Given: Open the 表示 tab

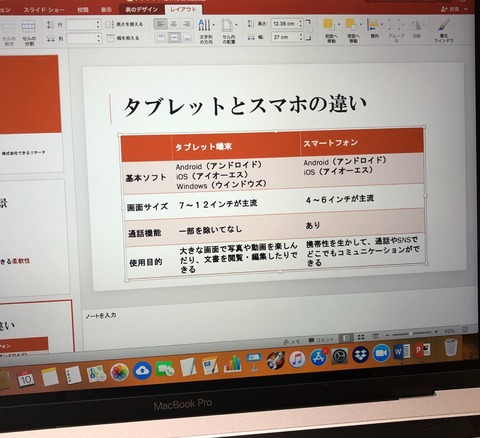Looking at the screenshot, I should (x=106, y=10).
